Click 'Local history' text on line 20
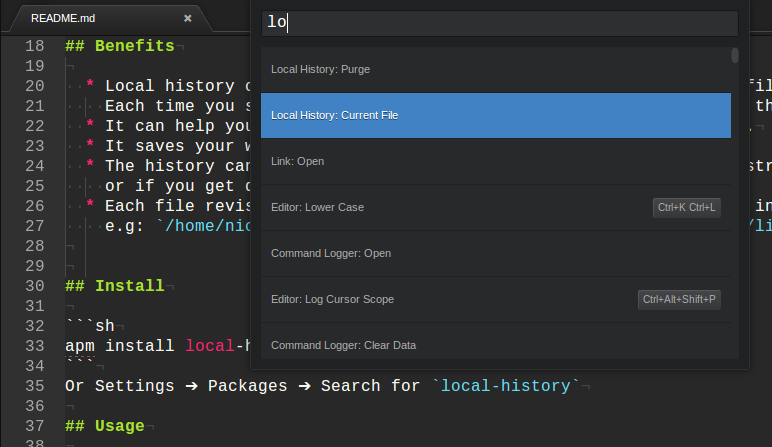The width and height of the screenshot is (772, 447). [170, 86]
